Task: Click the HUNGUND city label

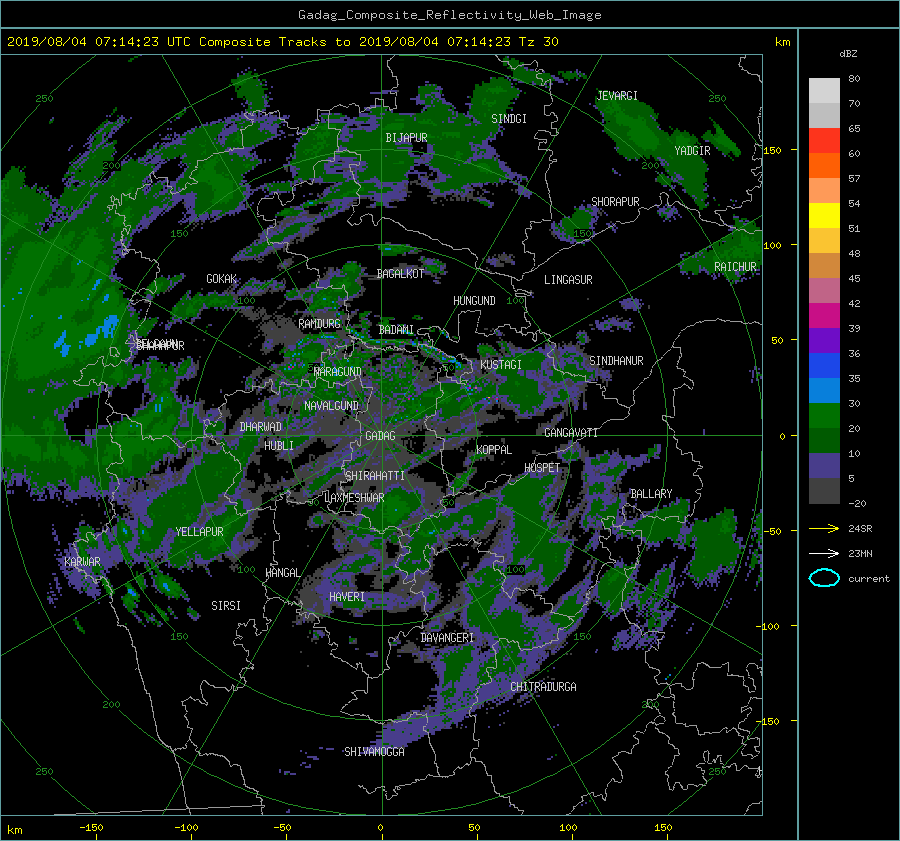Action: point(474,301)
